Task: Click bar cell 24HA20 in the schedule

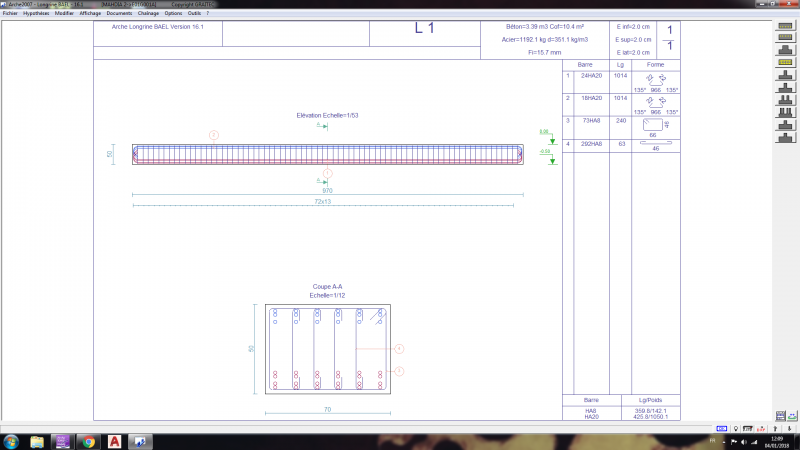Action: pyautogui.click(x=591, y=76)
